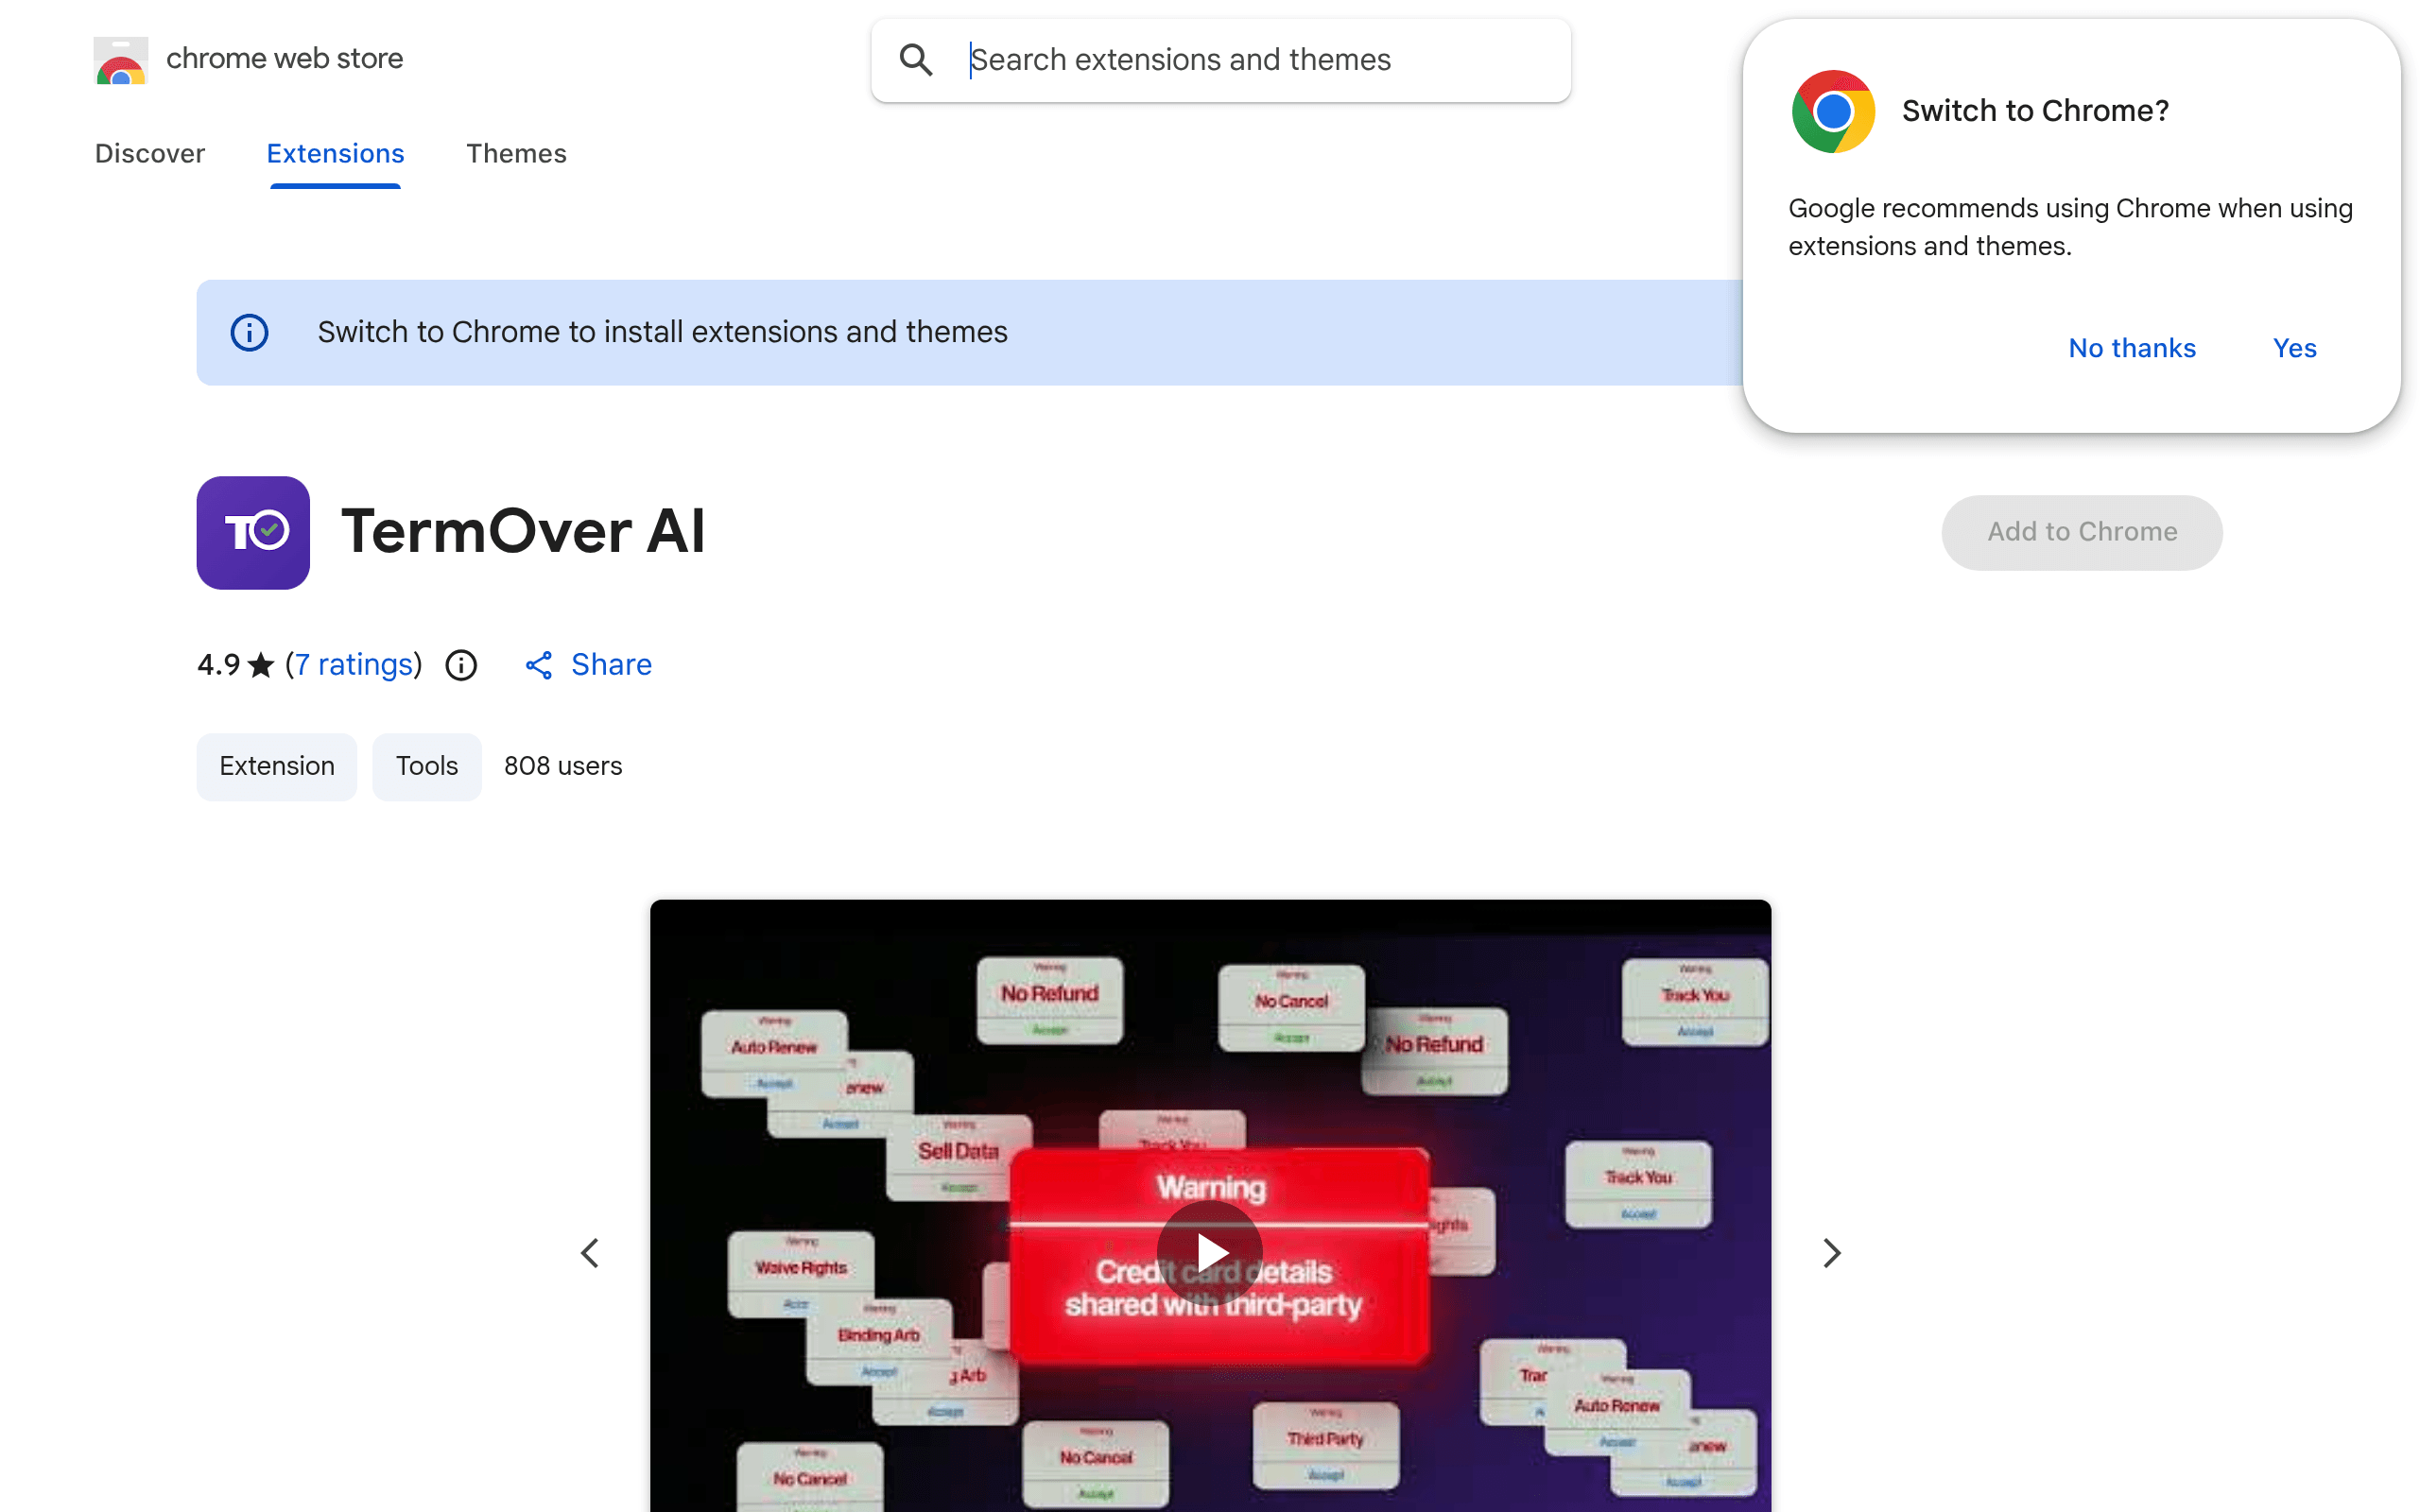Click the TermOver AI purple logo
The width and height of the screenshot is (2420, 1512).
pos(253,532)
